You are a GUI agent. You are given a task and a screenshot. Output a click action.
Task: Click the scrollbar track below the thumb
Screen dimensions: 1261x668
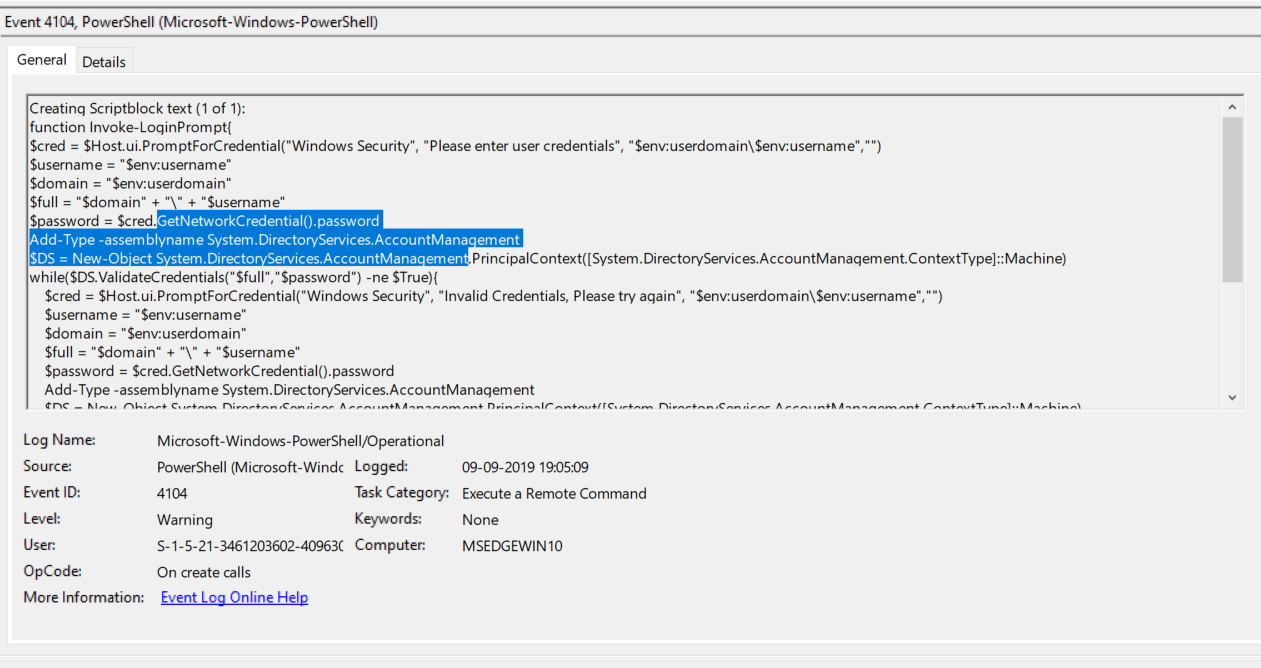click(x=1232, y=335)
